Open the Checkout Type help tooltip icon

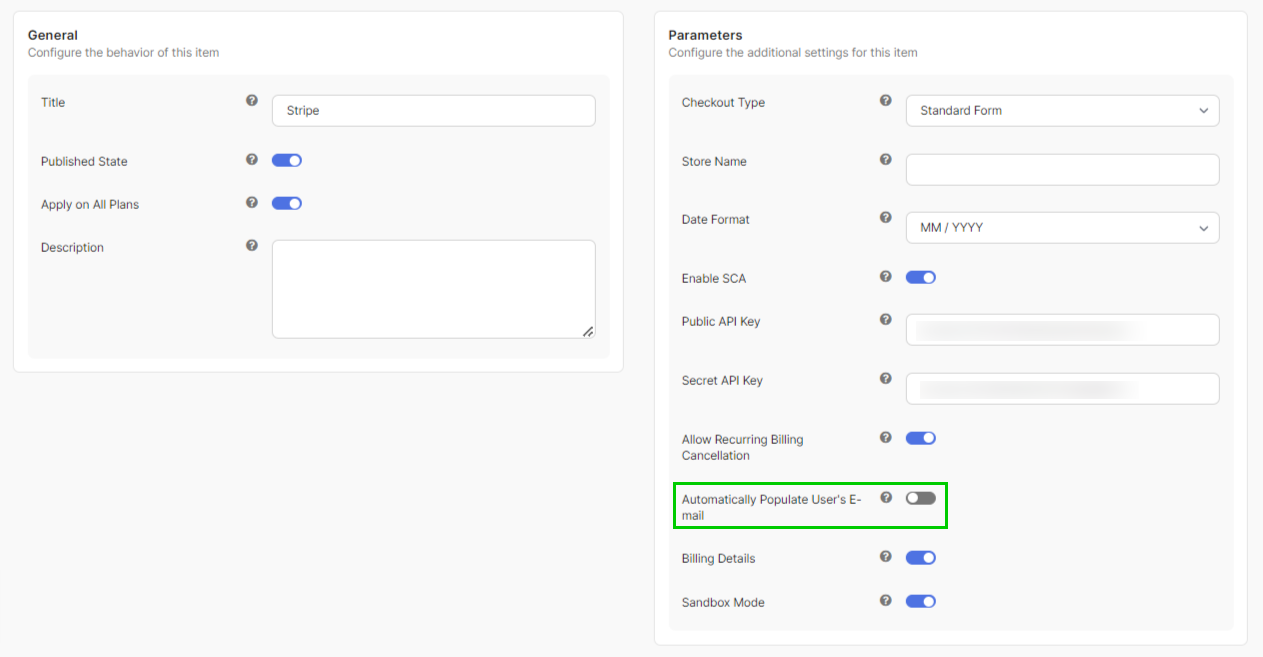886,101
